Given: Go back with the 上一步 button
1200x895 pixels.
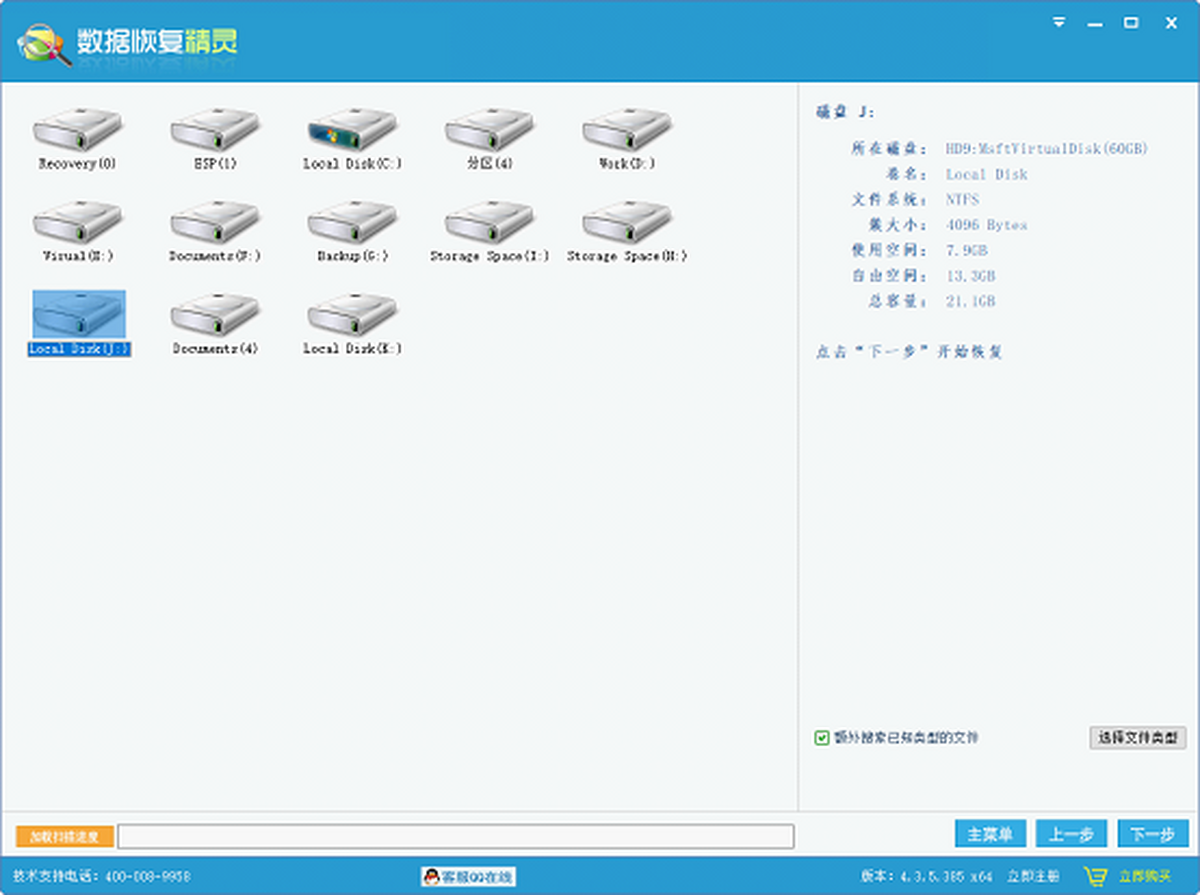Looking at the screenshot, I should [x=1071, y=834].
